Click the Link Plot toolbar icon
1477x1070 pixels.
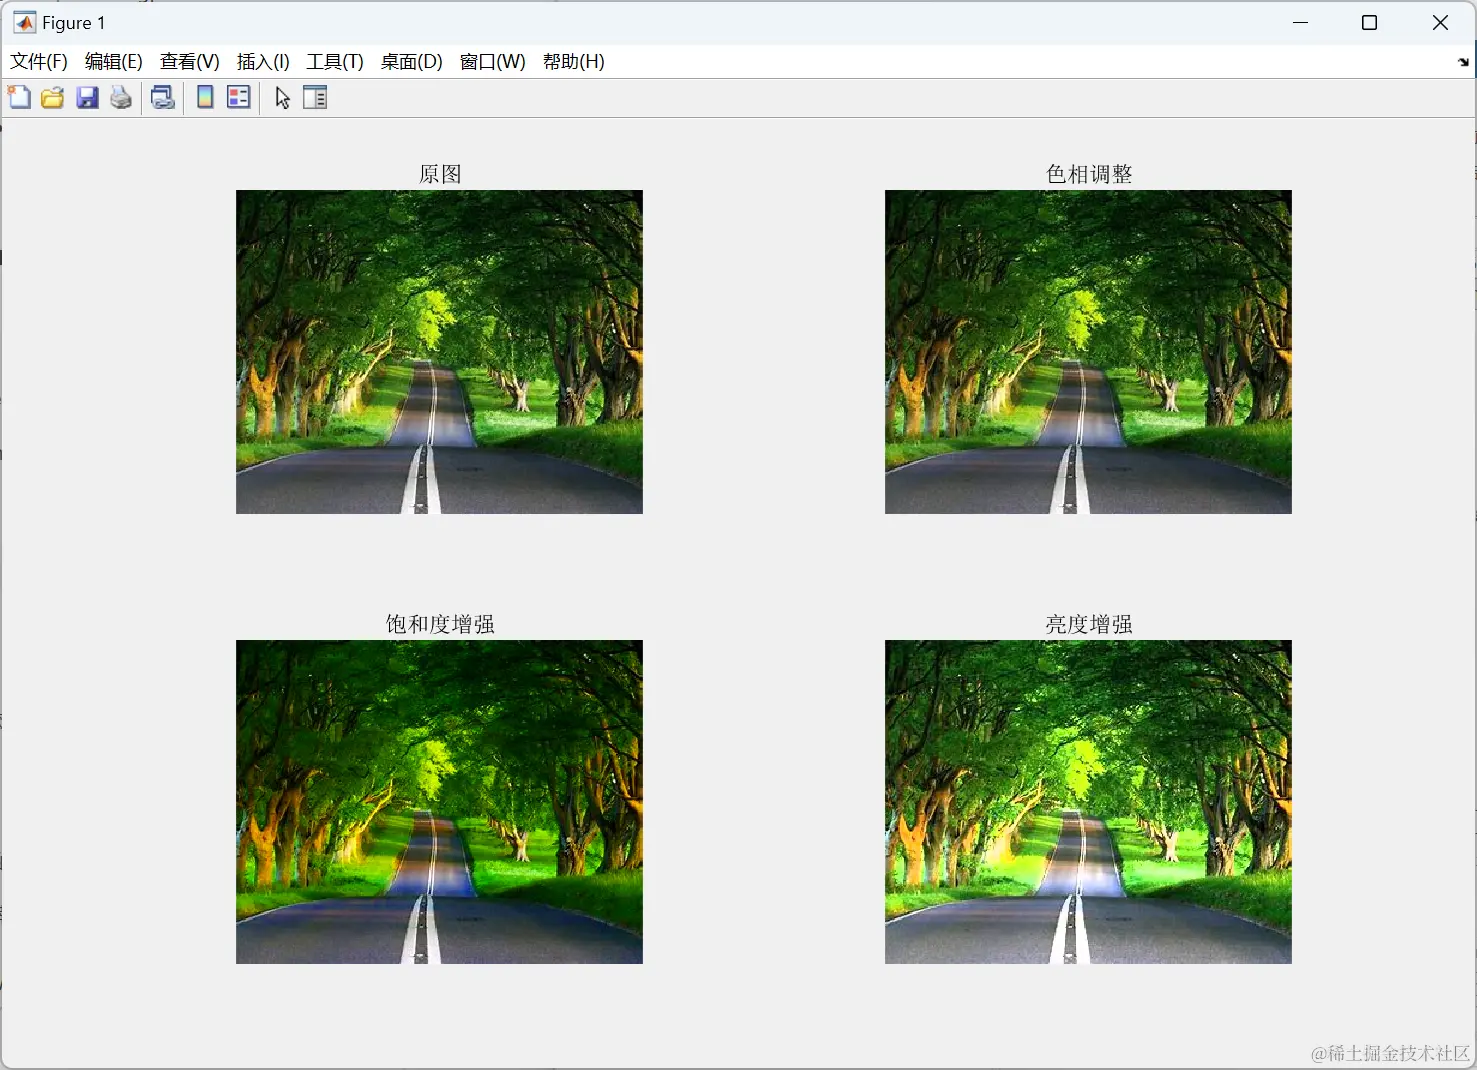163,97
